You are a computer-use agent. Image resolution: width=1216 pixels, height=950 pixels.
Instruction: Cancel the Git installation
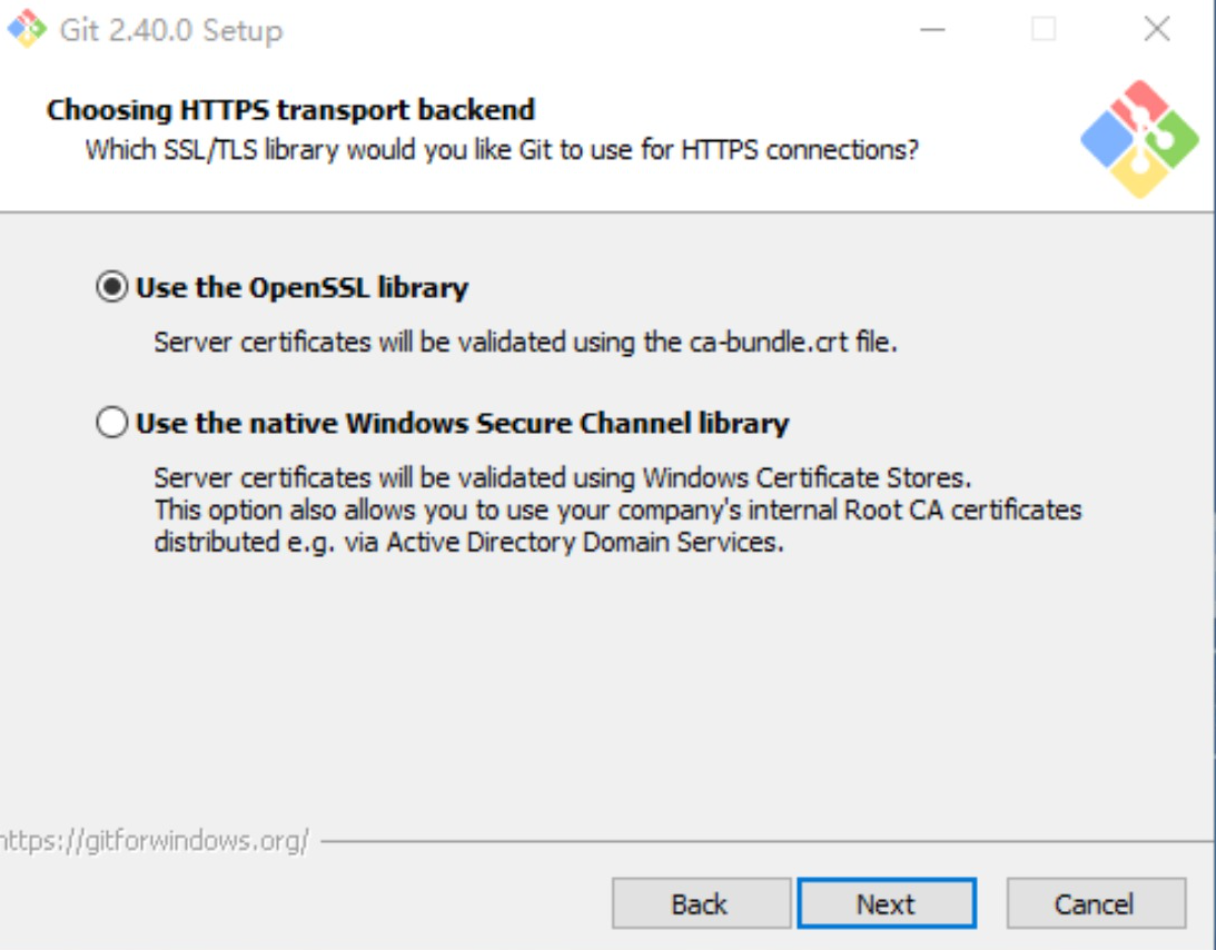[x=1095, y=904]
